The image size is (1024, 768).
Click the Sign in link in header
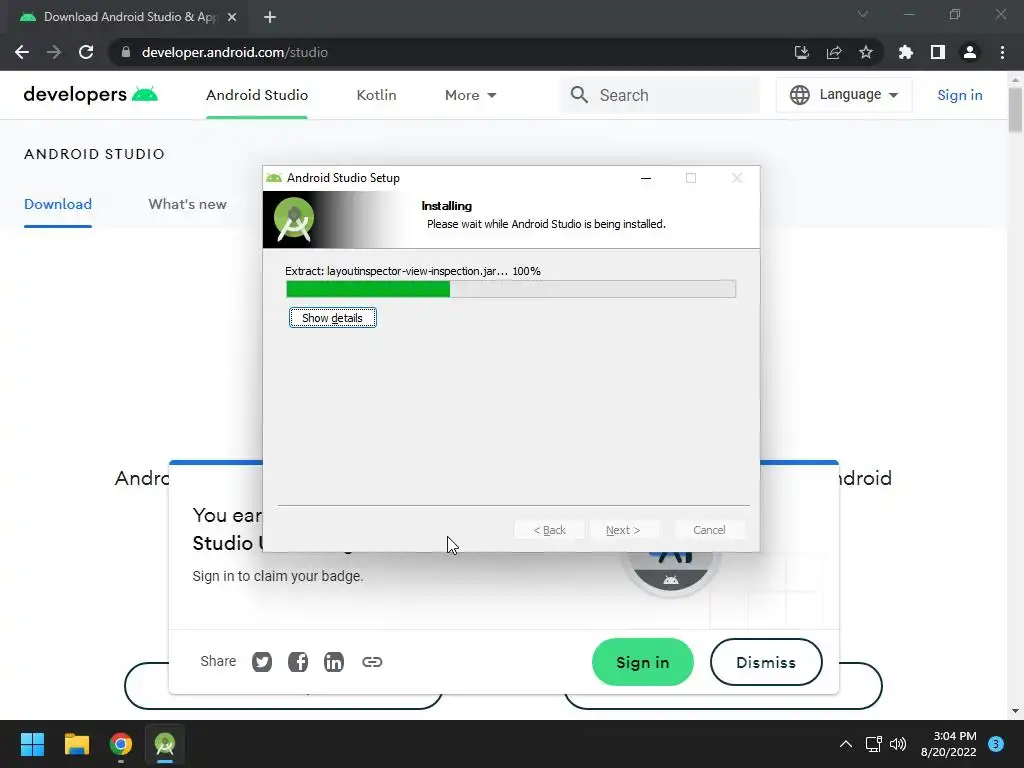pos(959,95)
